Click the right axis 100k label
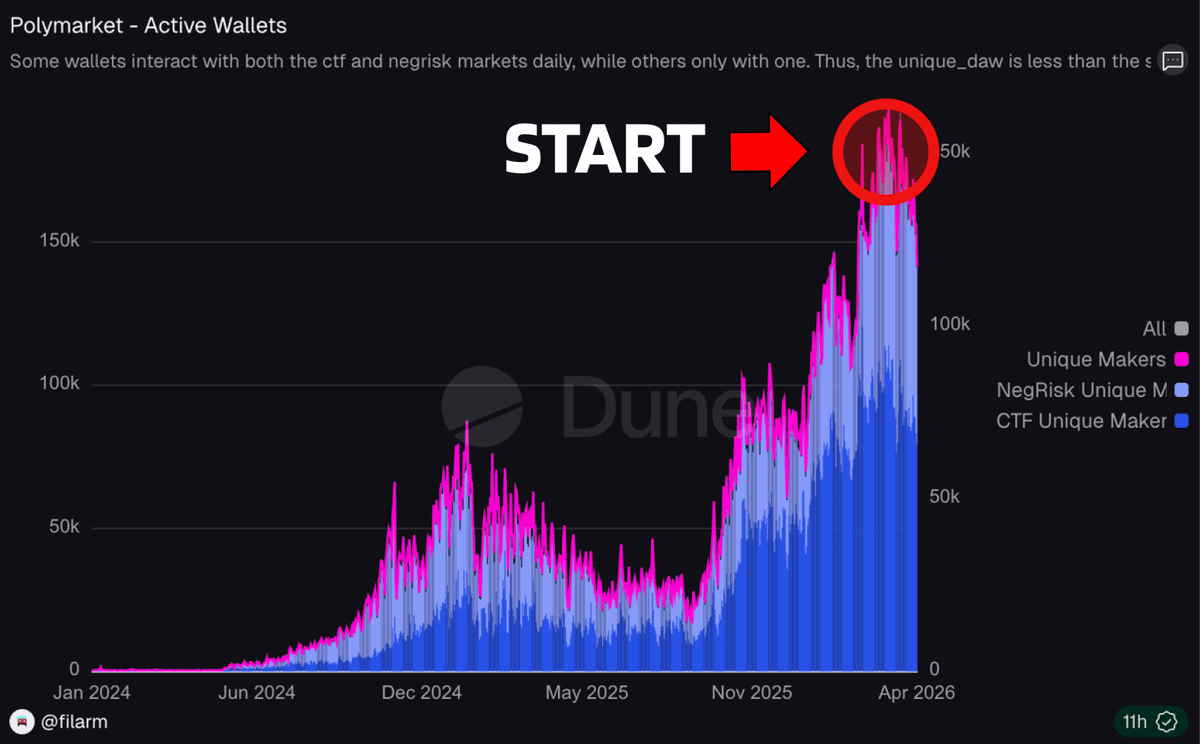The width and height of the screenshot is (1200, 744). (951, 324)
